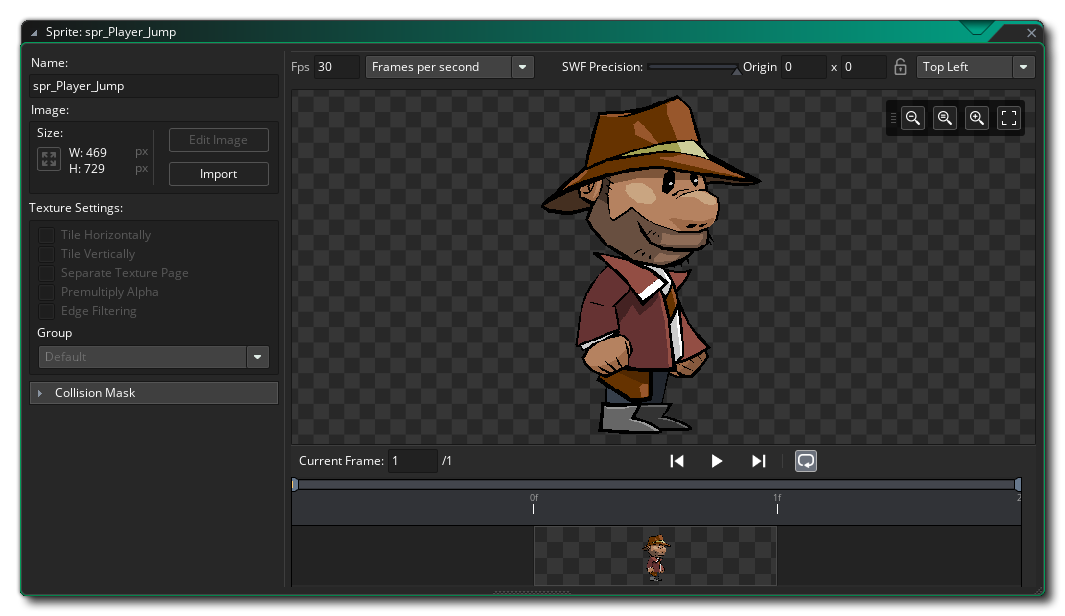This screenshot has width=1065, height=616.
Task: Click the Texture Settings label
Action: [x=76, y=208]
